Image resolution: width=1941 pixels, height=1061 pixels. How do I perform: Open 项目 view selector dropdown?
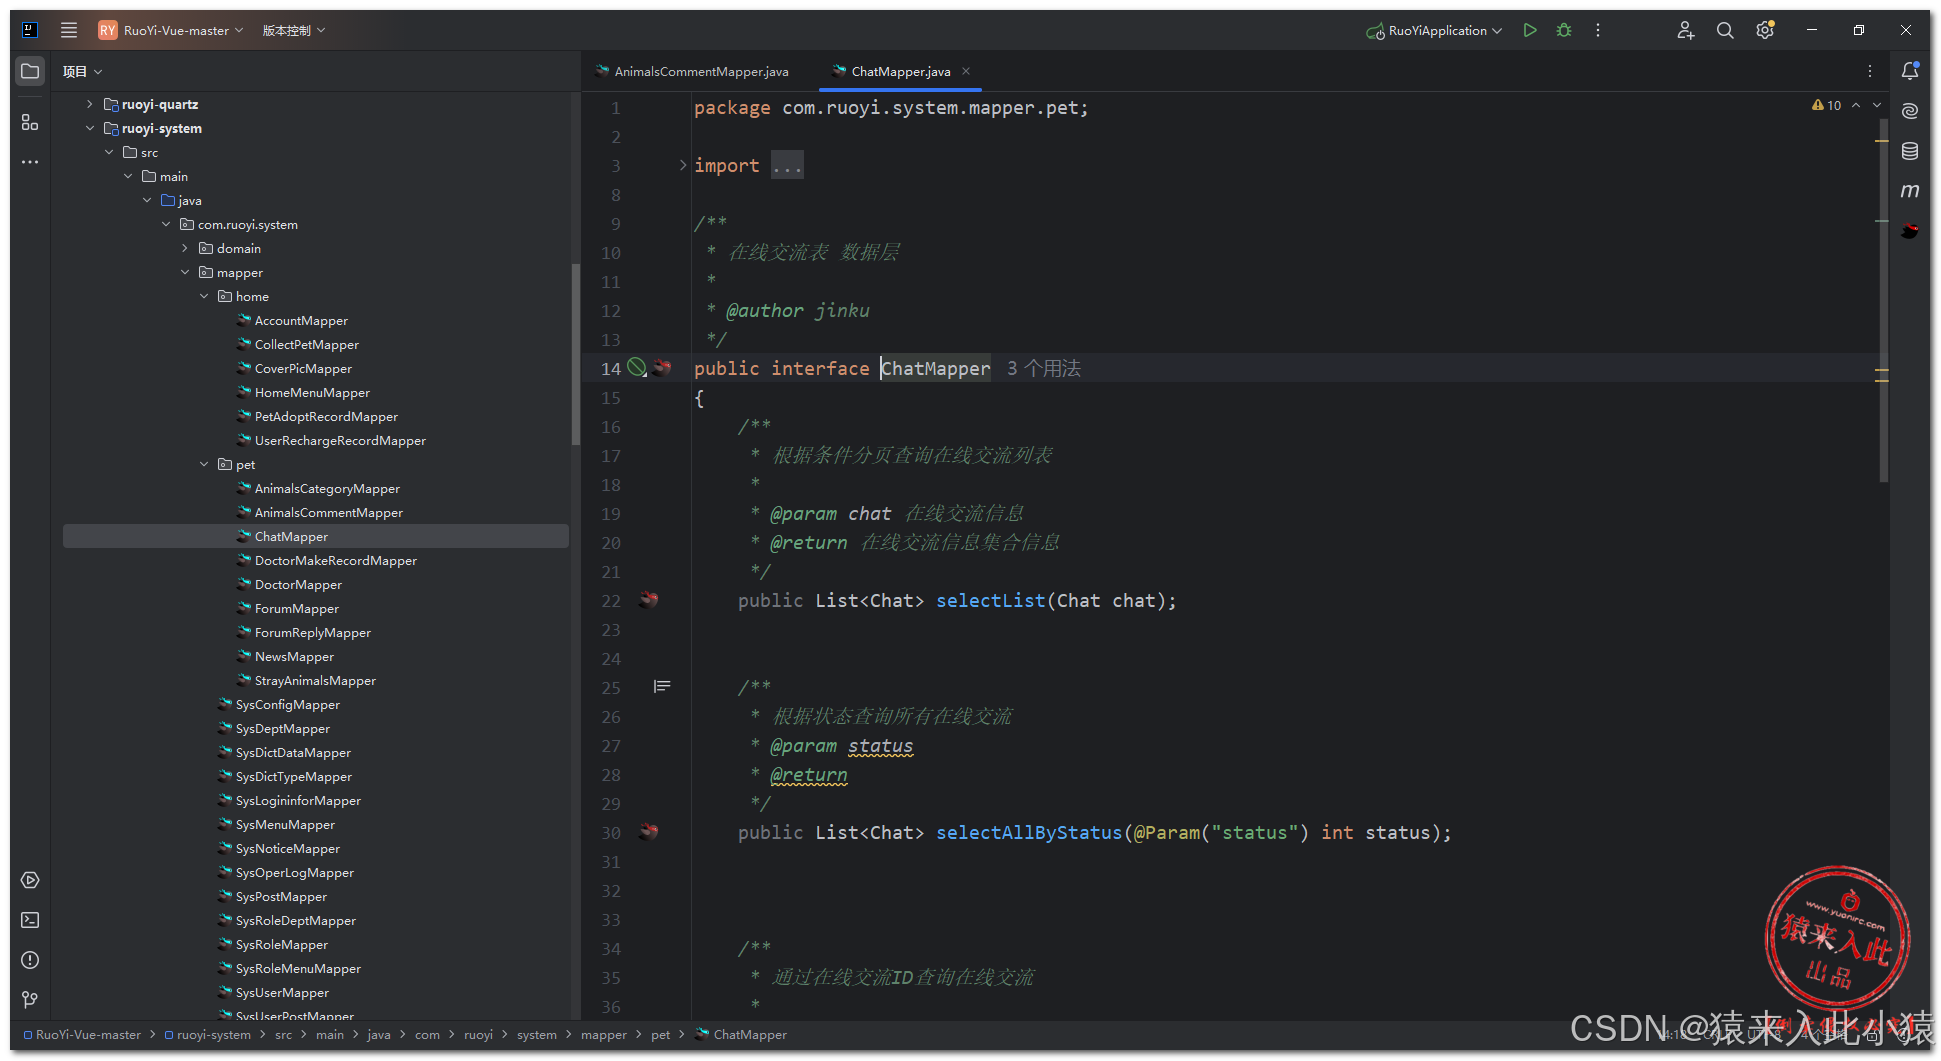82,71
